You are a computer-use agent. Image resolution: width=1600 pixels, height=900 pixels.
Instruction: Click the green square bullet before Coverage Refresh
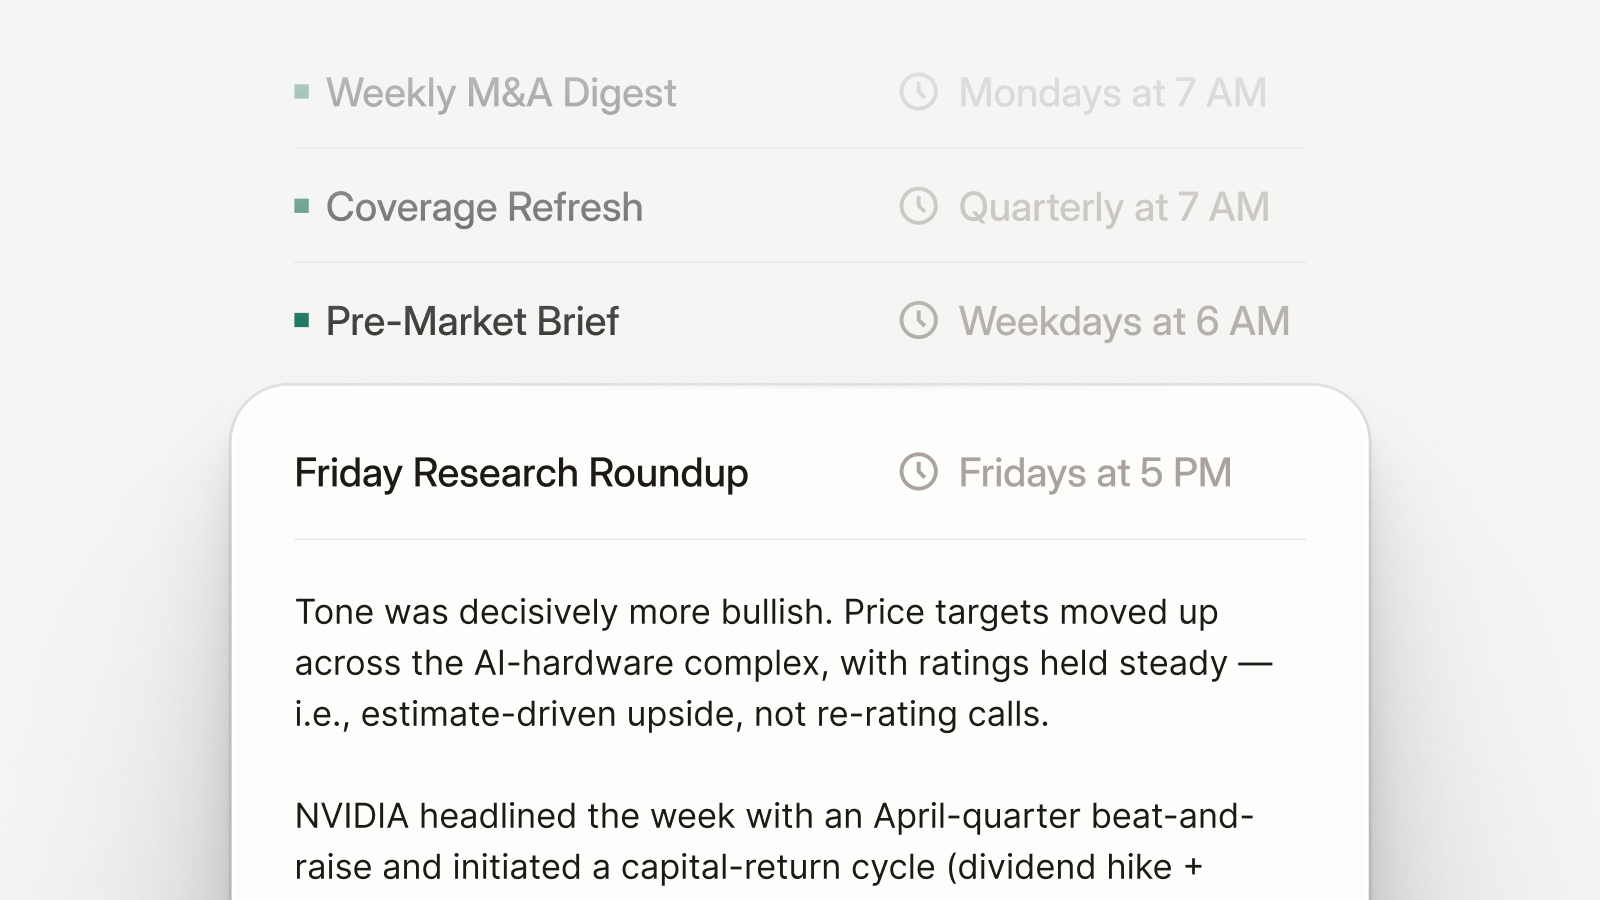tap(301, 206)
